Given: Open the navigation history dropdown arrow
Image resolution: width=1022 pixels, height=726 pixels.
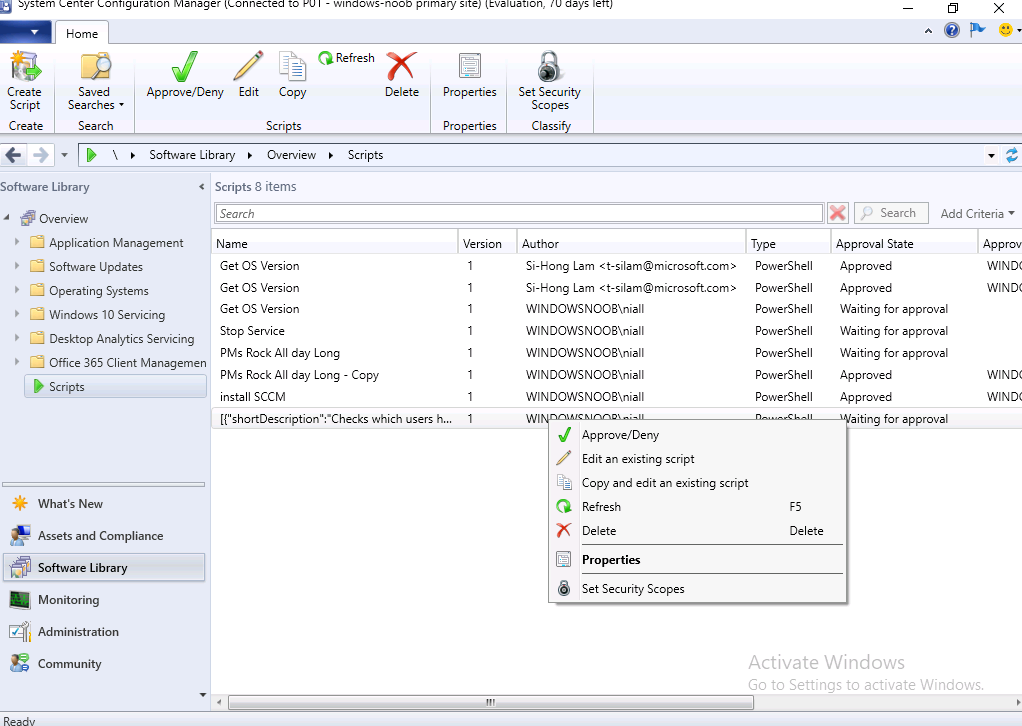Looking at the screenshot, I should click(x=64, y=155).
